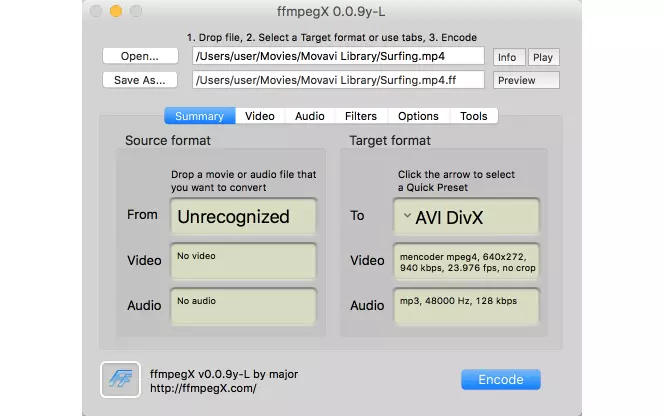Click the Preview button
The width and height of the screenshot is (664, 416).
(x=526, y=80)
